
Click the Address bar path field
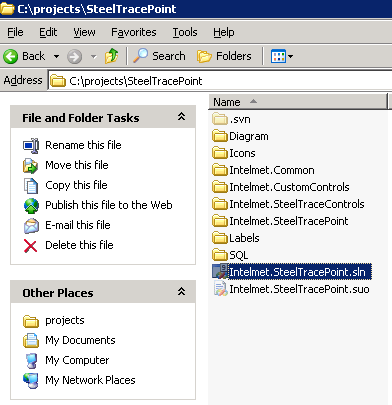coord(220,81)
